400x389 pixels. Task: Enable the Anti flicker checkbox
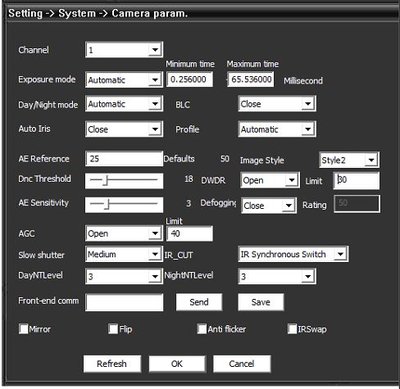coord(202,329)
